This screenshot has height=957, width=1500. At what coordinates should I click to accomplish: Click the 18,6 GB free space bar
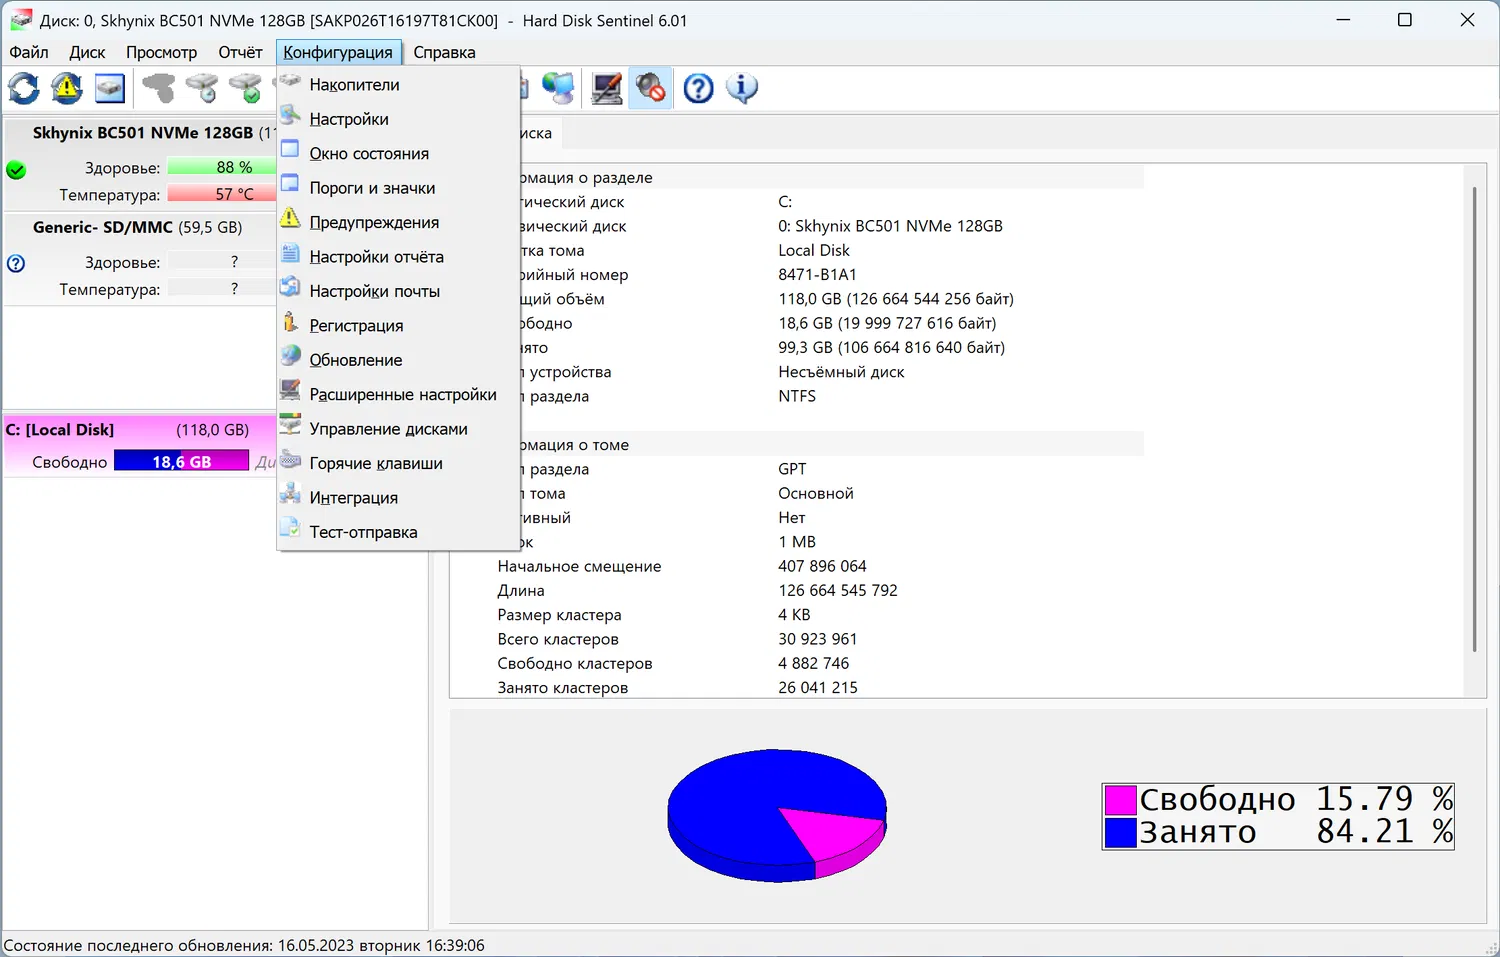[x=181, y=462]
